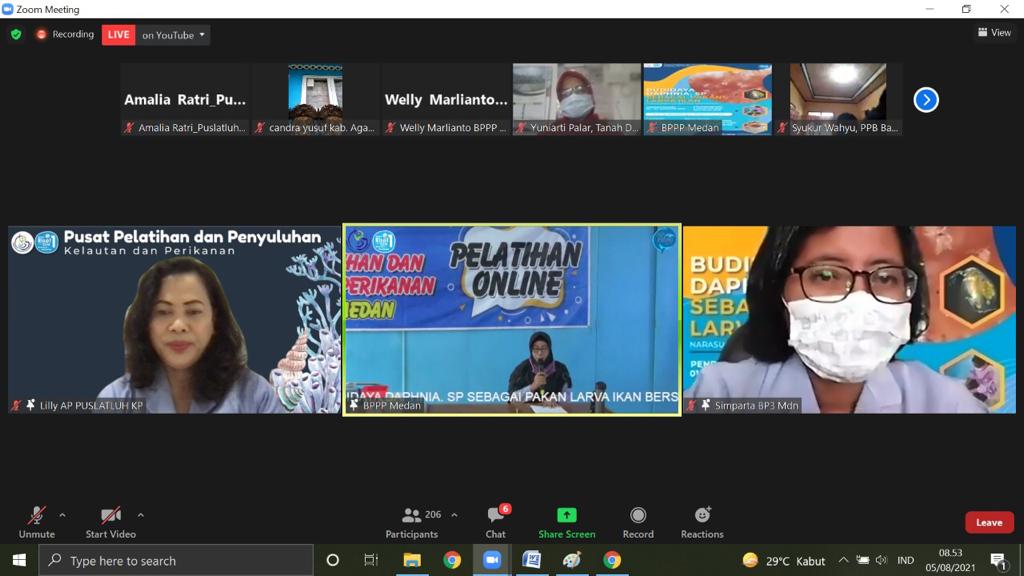The height and width of the screenshot is (576, 1024).
Task: Click the green encryption shield icon
Action: point(16,35)
